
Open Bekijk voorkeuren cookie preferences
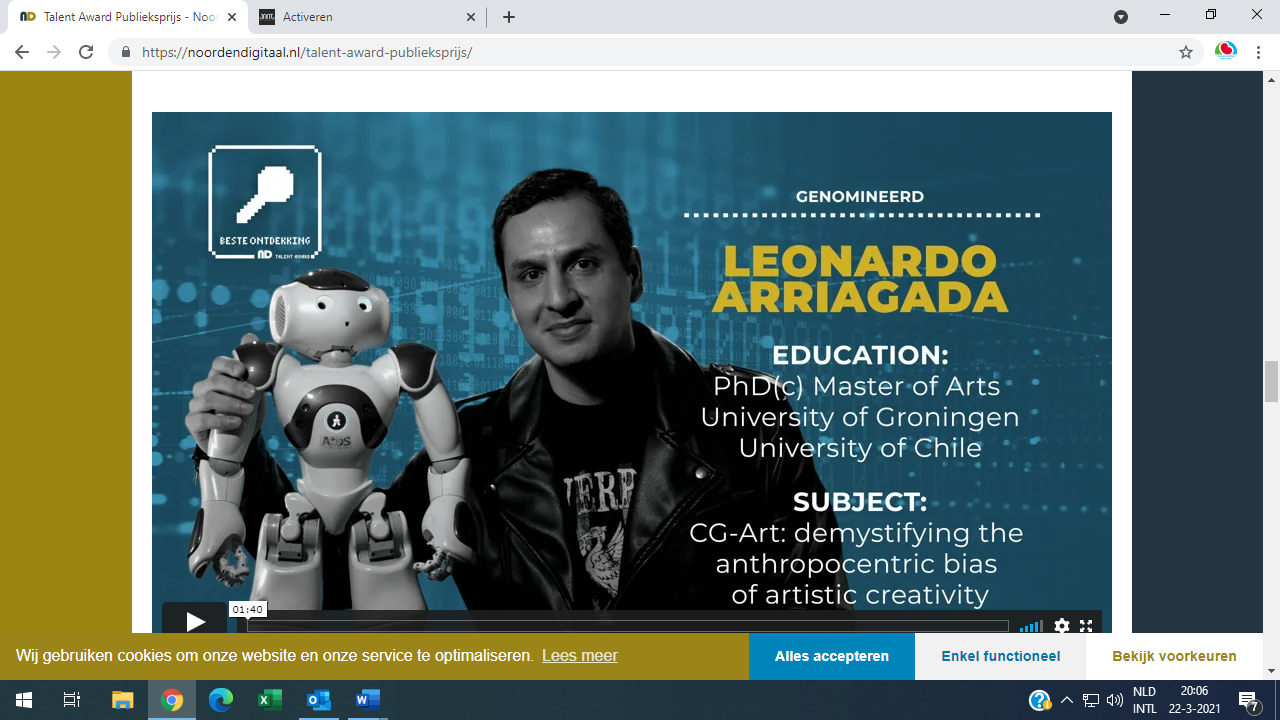point(1174,656)
